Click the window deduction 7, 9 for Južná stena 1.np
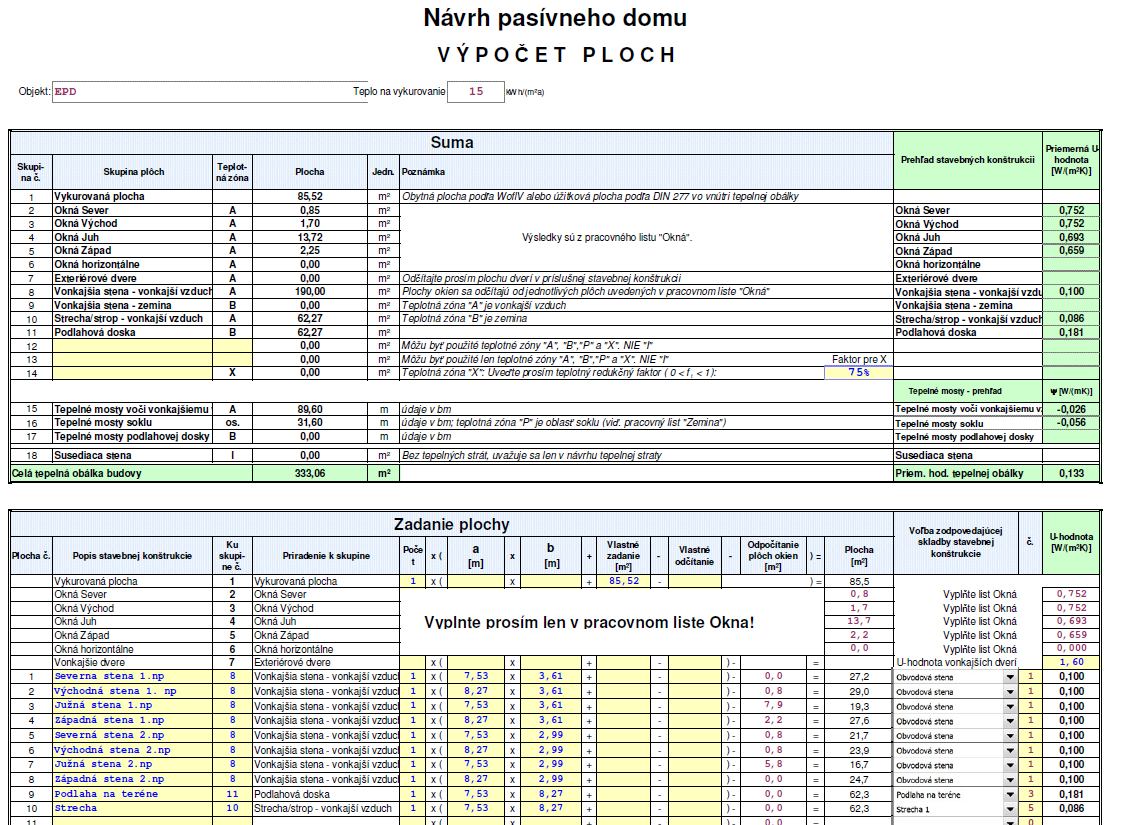The image size is (1124, 825). tap(773, 705)
